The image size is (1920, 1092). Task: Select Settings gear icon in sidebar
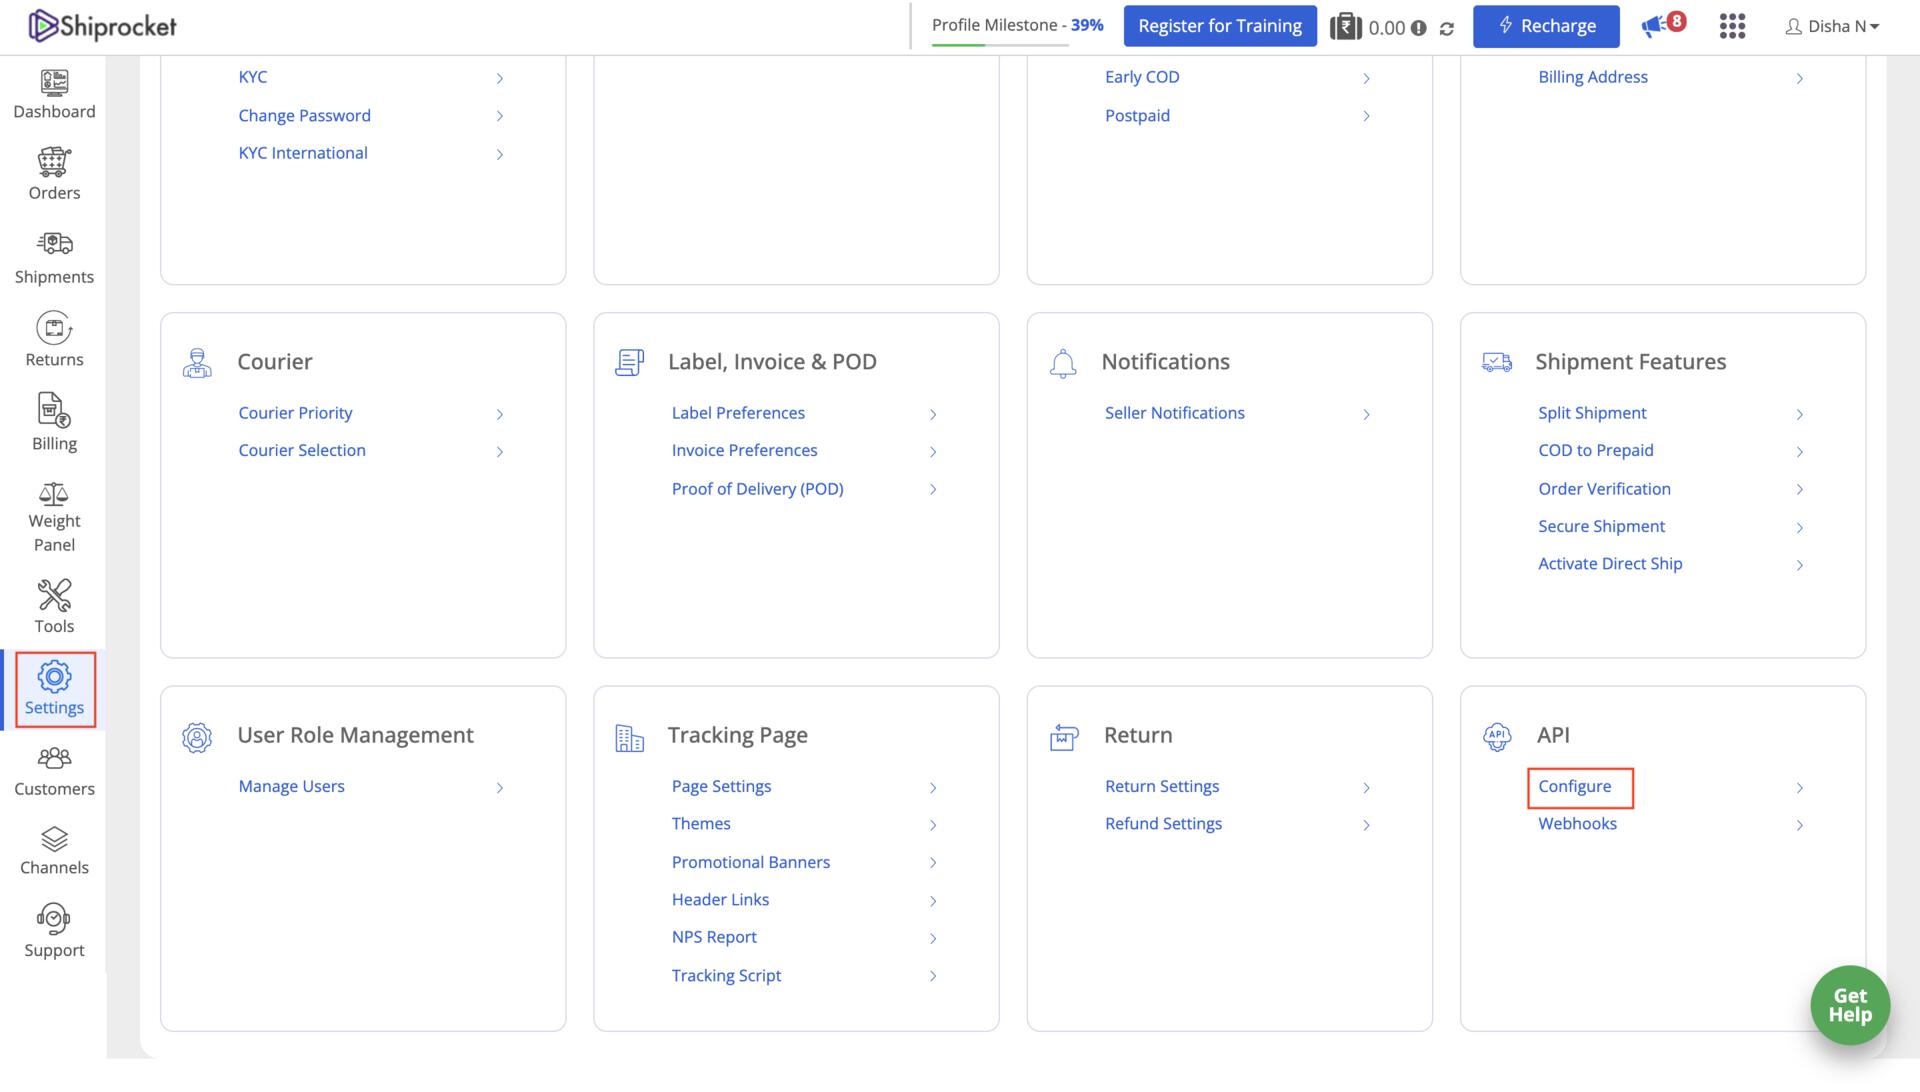click(x=54, y=677)
